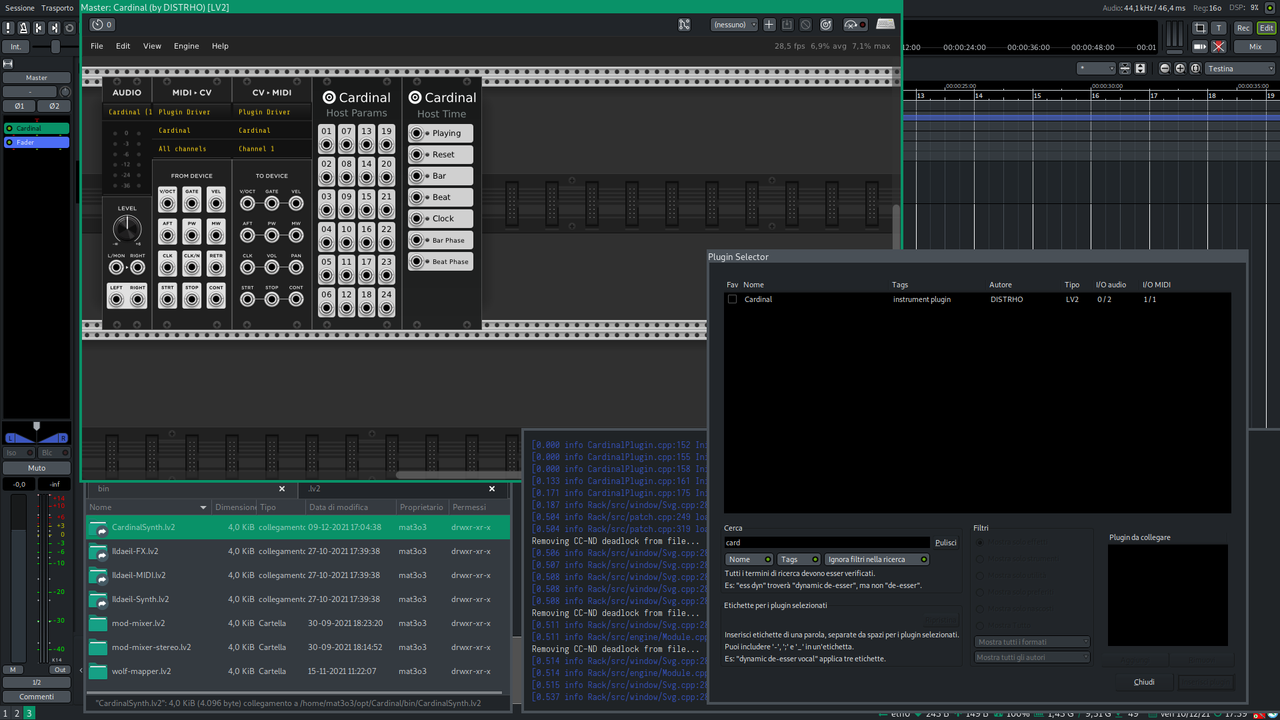Show the virtual keyboard icon
Image resolution: width=1280 pixels, height=720 pixels.
[x=885, y=24]
